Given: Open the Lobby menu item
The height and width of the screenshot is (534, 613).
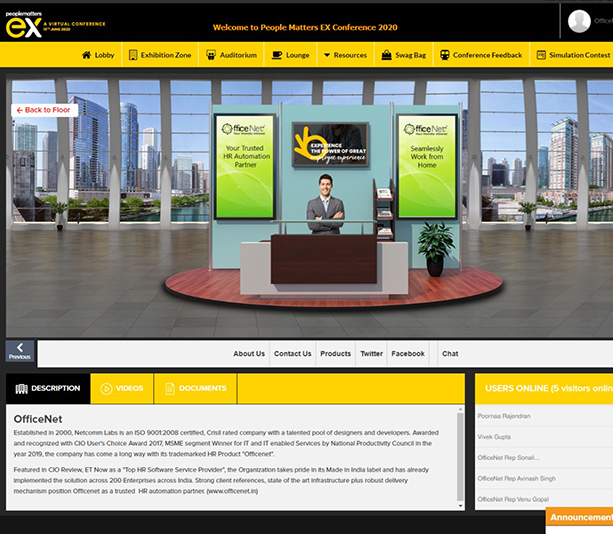Looking at the screenshot, I should pos(104,55).
